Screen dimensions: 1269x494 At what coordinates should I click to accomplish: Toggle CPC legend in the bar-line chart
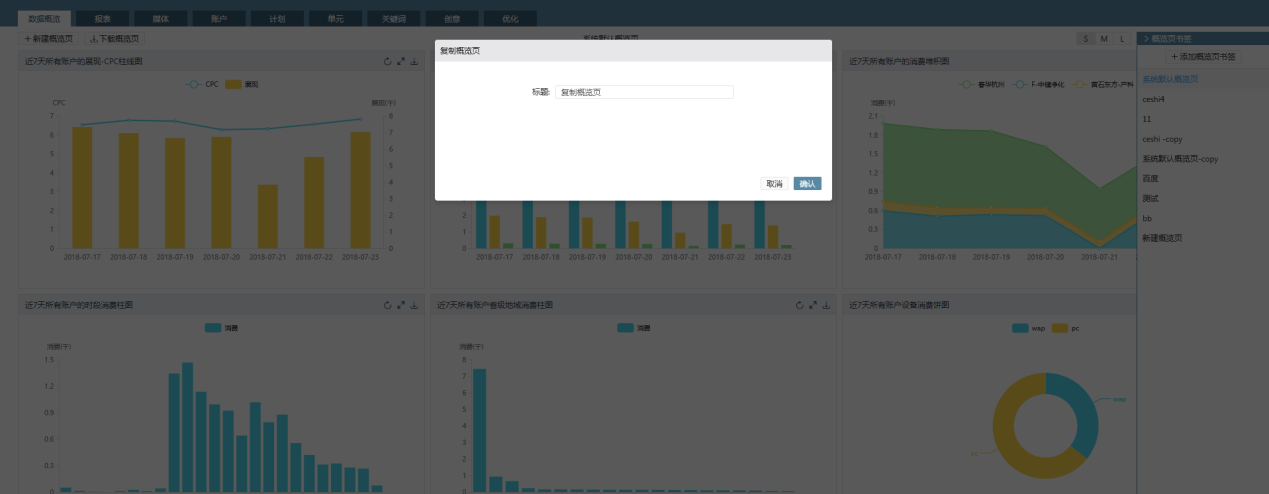tap(202, 84)
